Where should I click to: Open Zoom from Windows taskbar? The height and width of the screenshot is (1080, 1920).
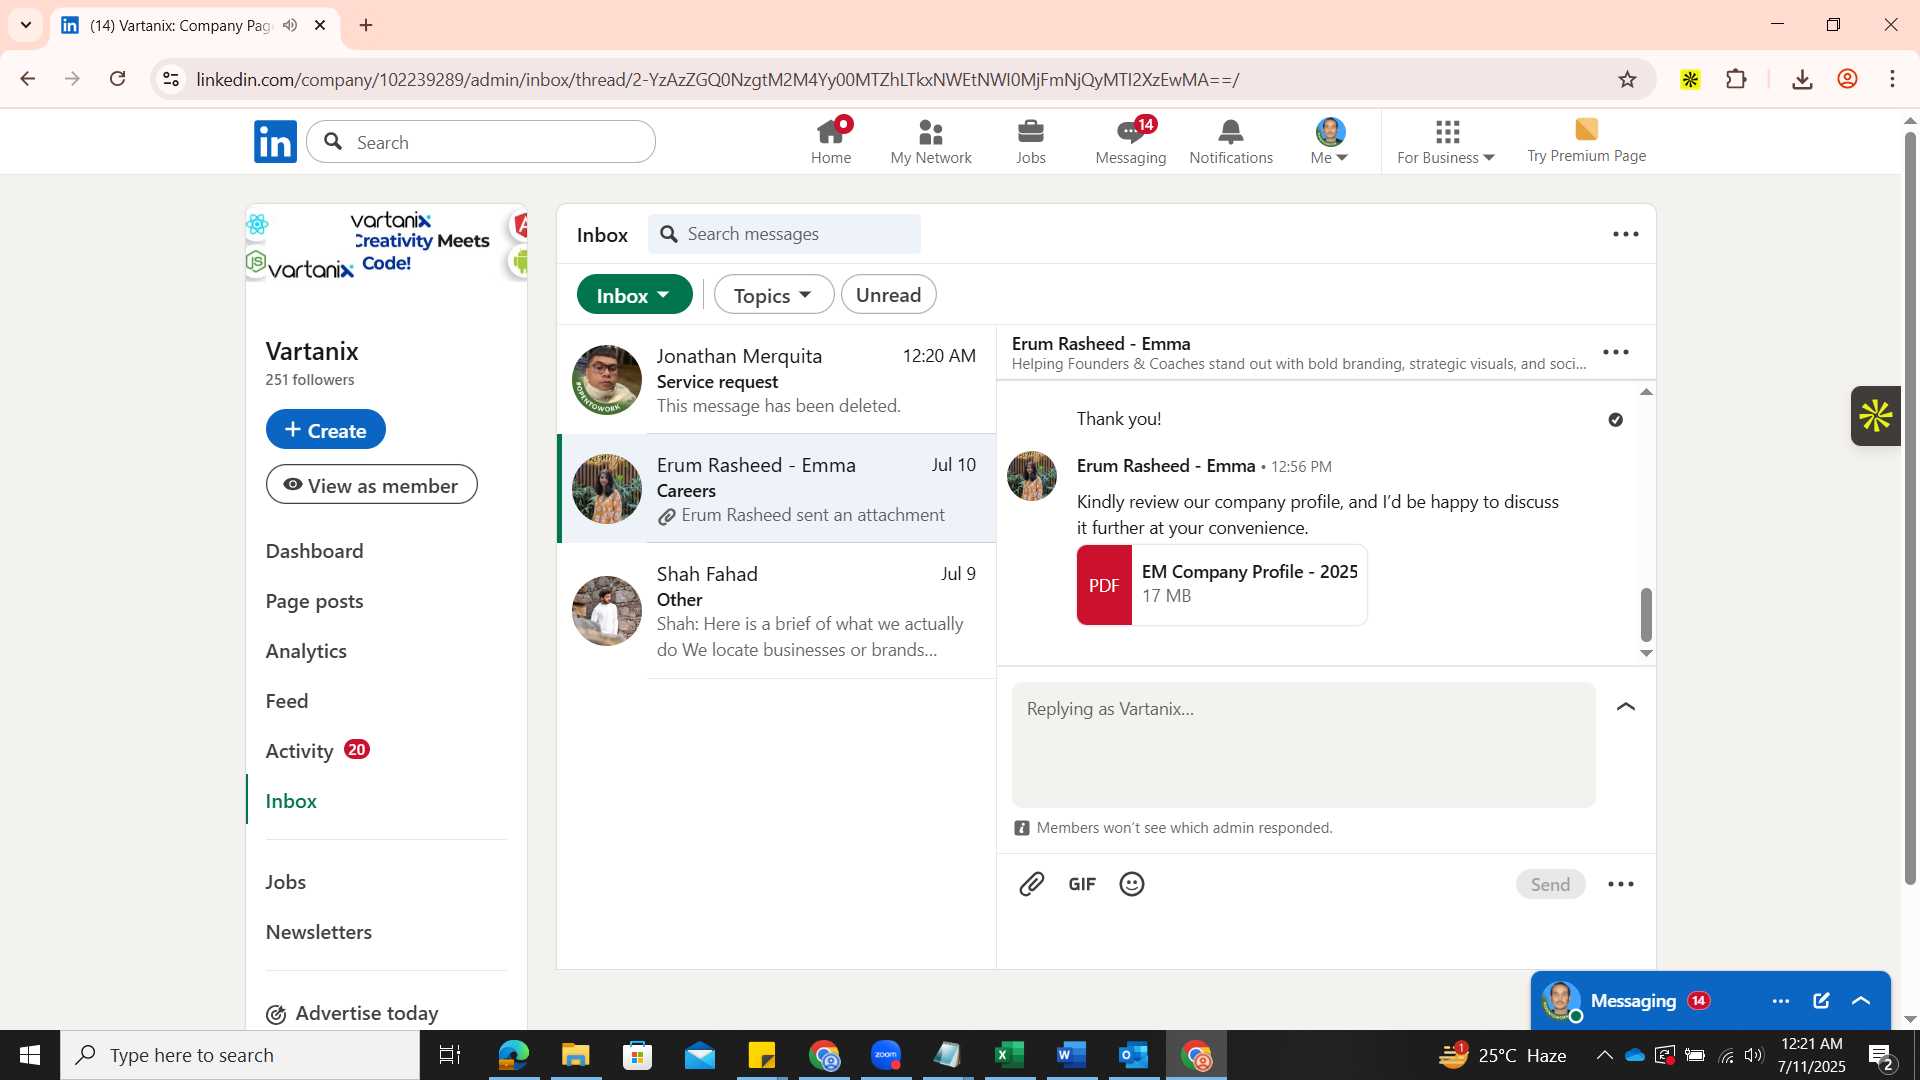click(x=886, y=1055)
